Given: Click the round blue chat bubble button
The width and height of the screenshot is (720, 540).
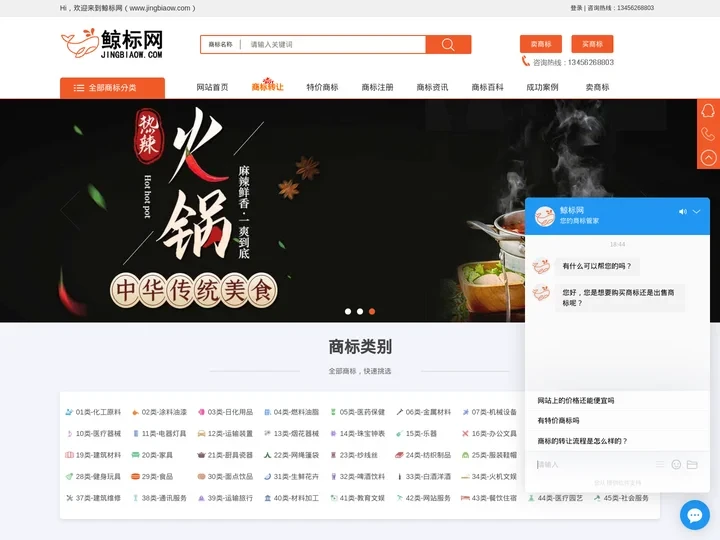Looking at the screenshot, I should click(x=695, y=515).
